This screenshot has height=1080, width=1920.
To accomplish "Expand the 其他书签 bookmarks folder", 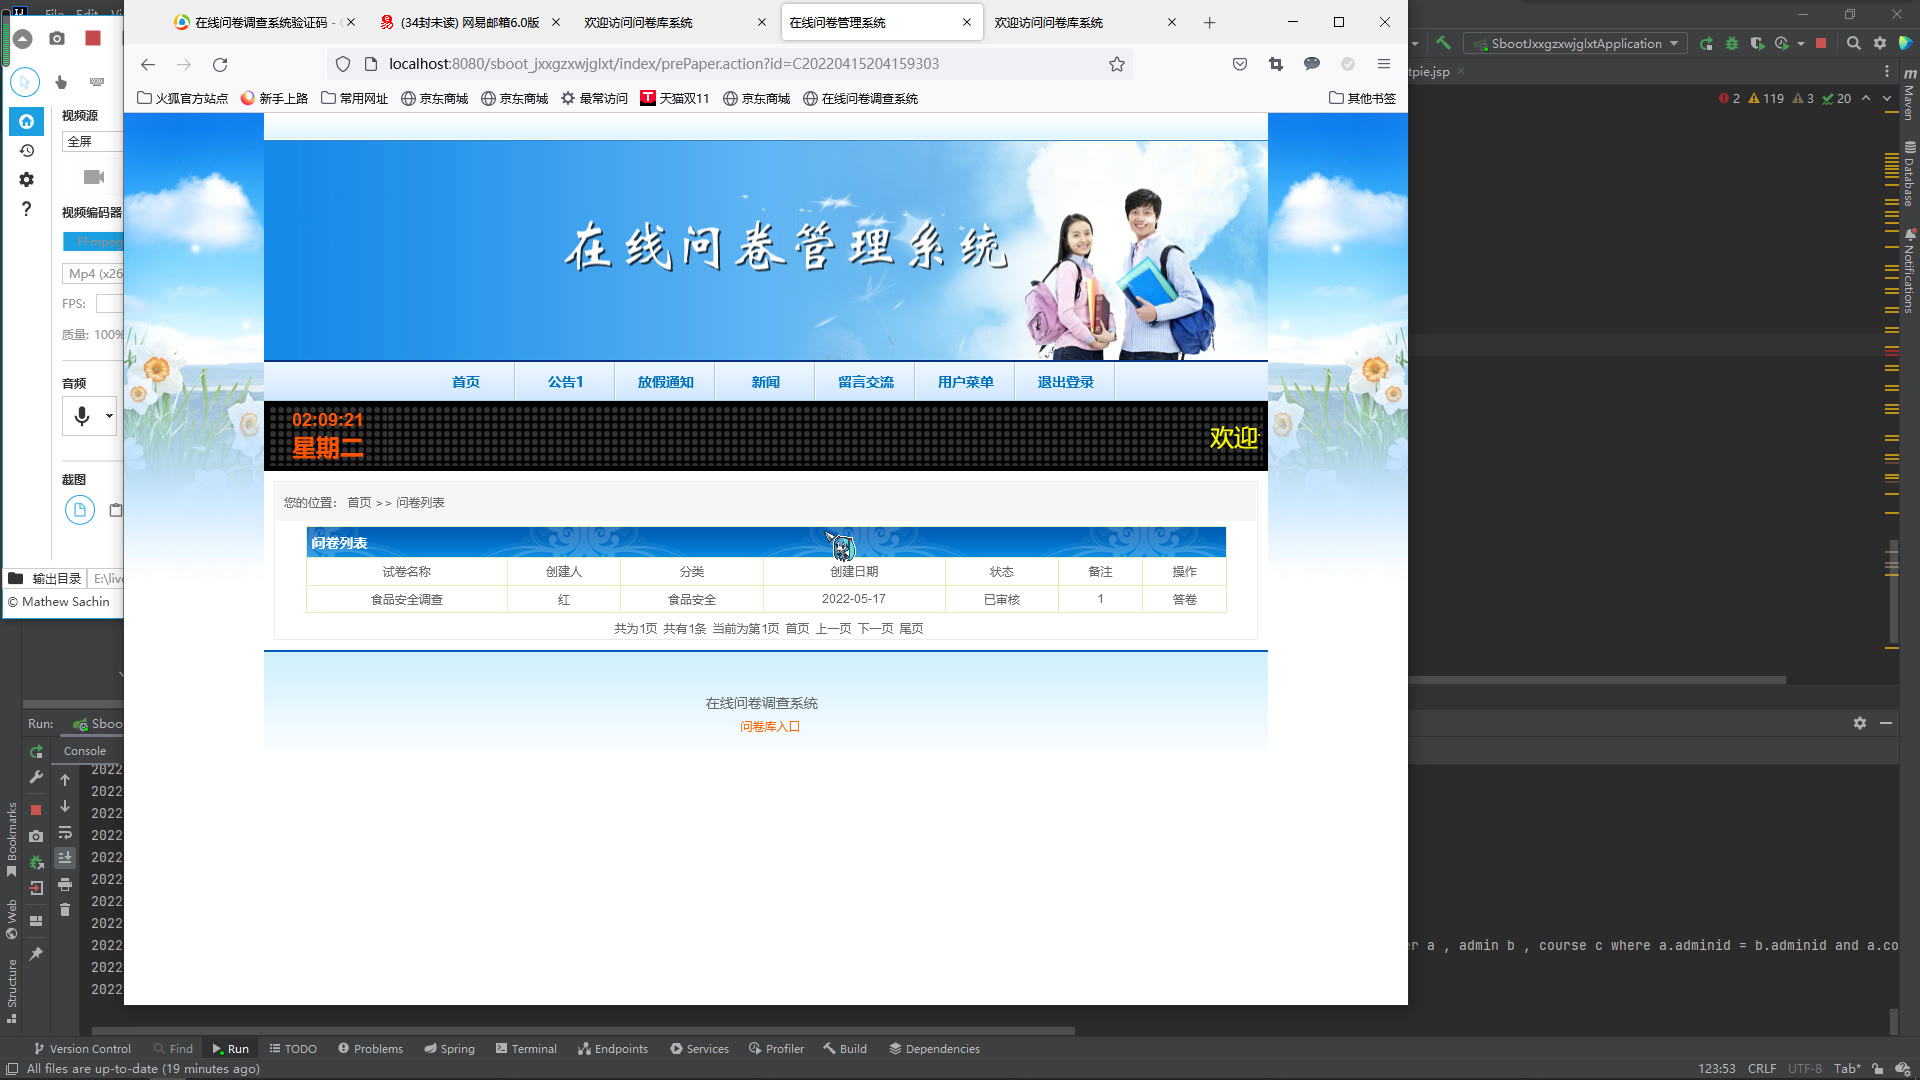I will [x=1362, y=98].
